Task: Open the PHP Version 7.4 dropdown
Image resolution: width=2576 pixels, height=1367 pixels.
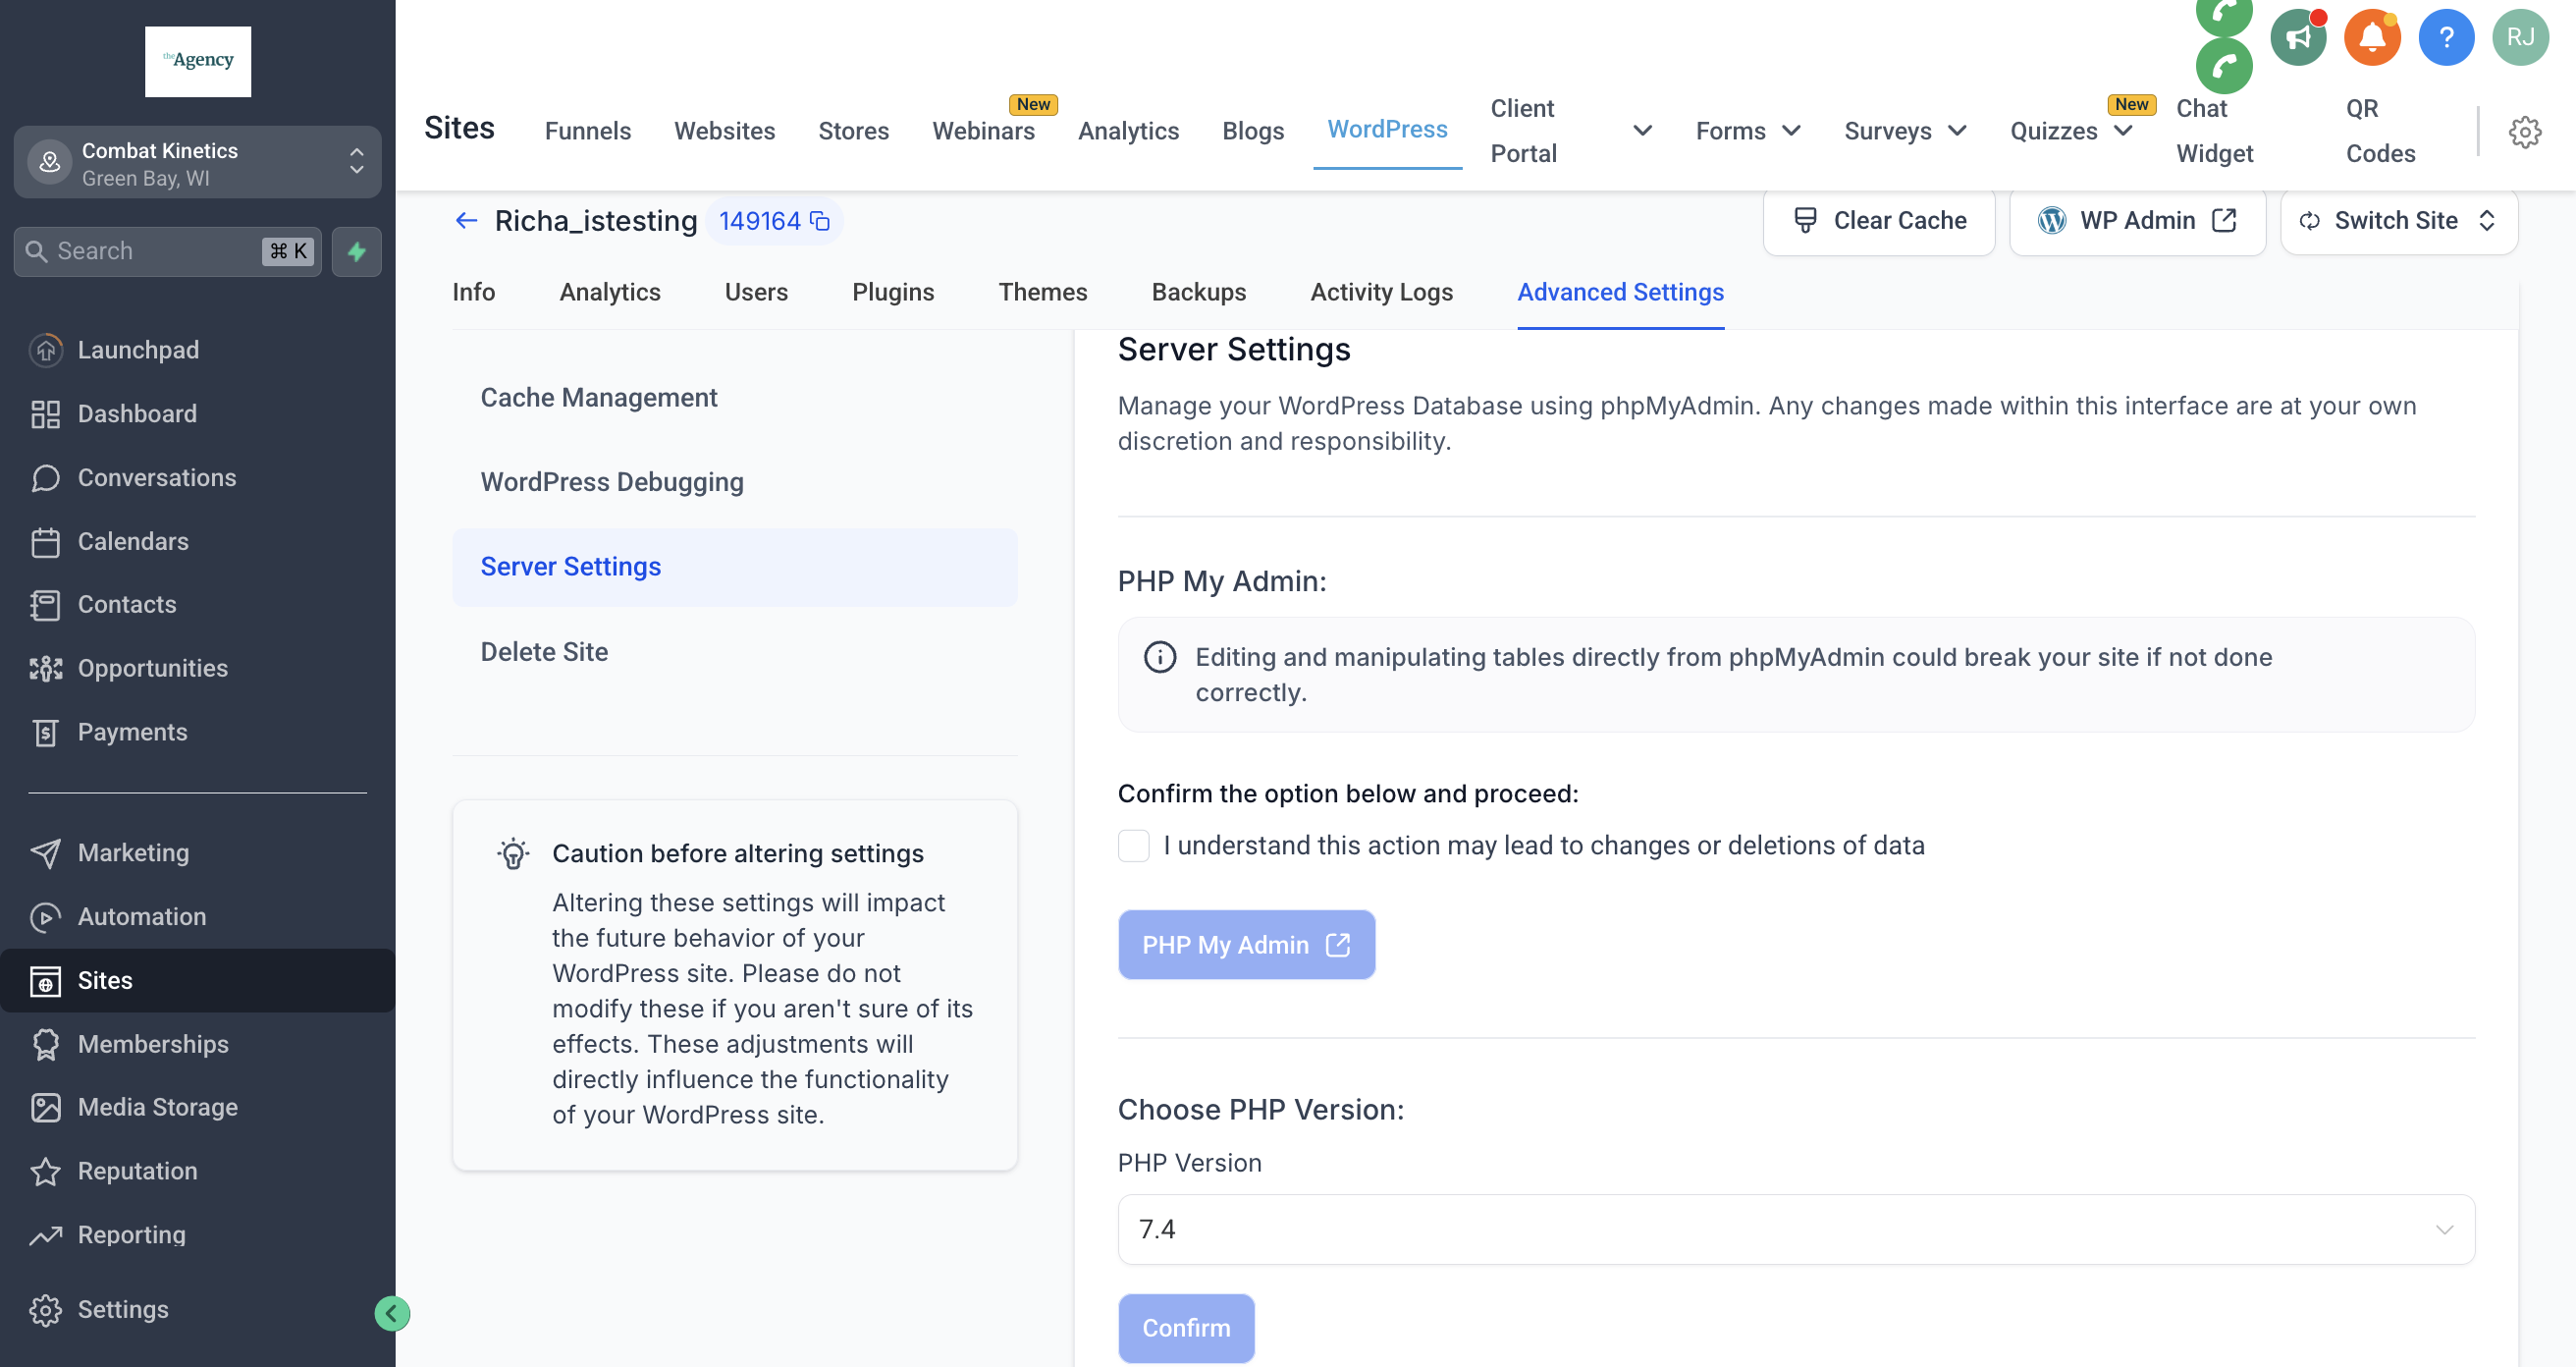Action: point(1796,1229)
